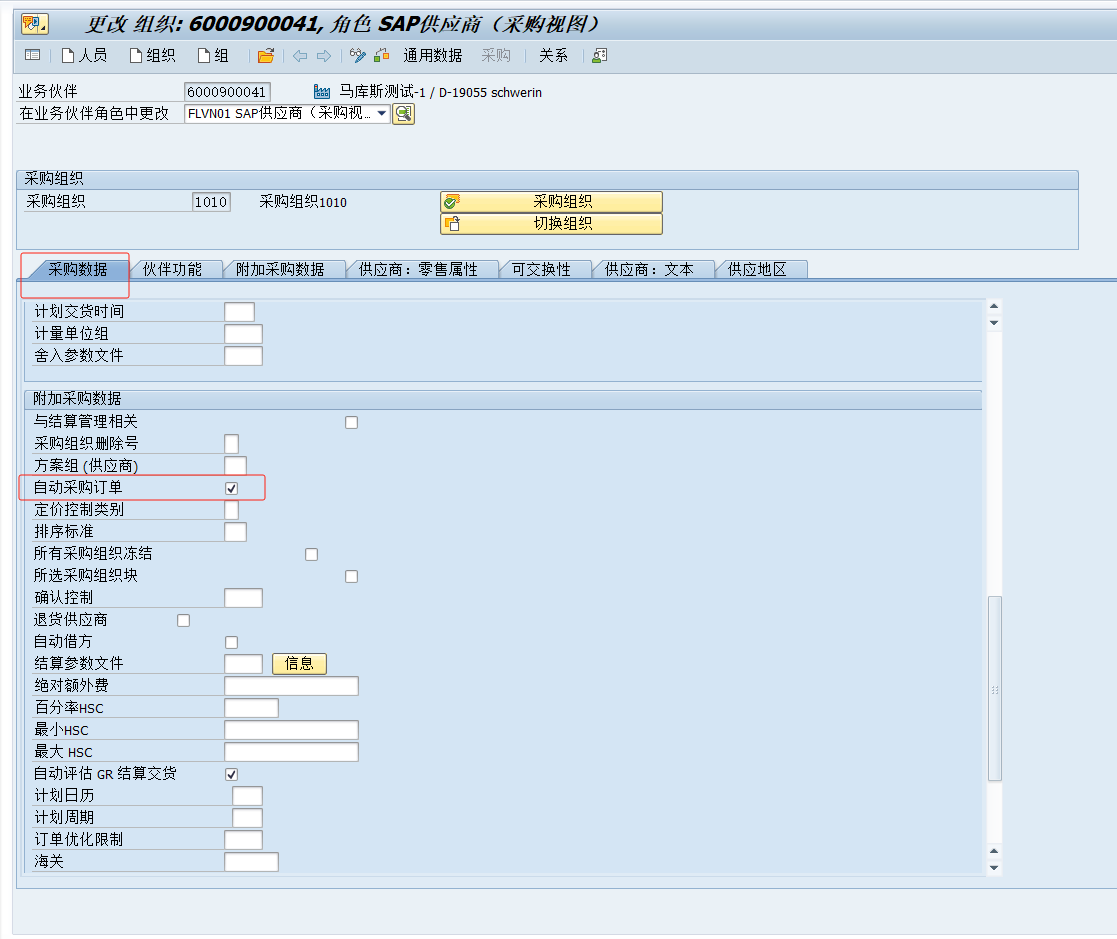Open 关系 relationships view
The height and width of the screenshot is (939, 1117).
[554, 55]
